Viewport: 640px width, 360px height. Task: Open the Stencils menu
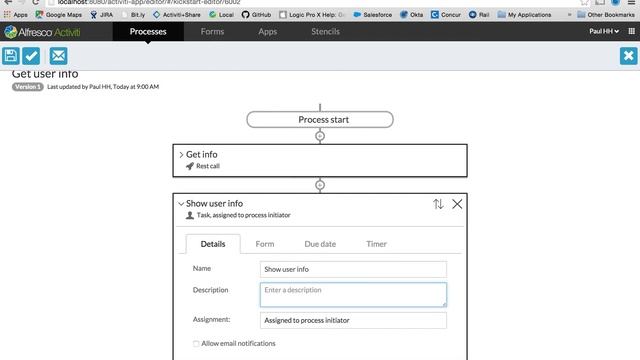[325, 31]
